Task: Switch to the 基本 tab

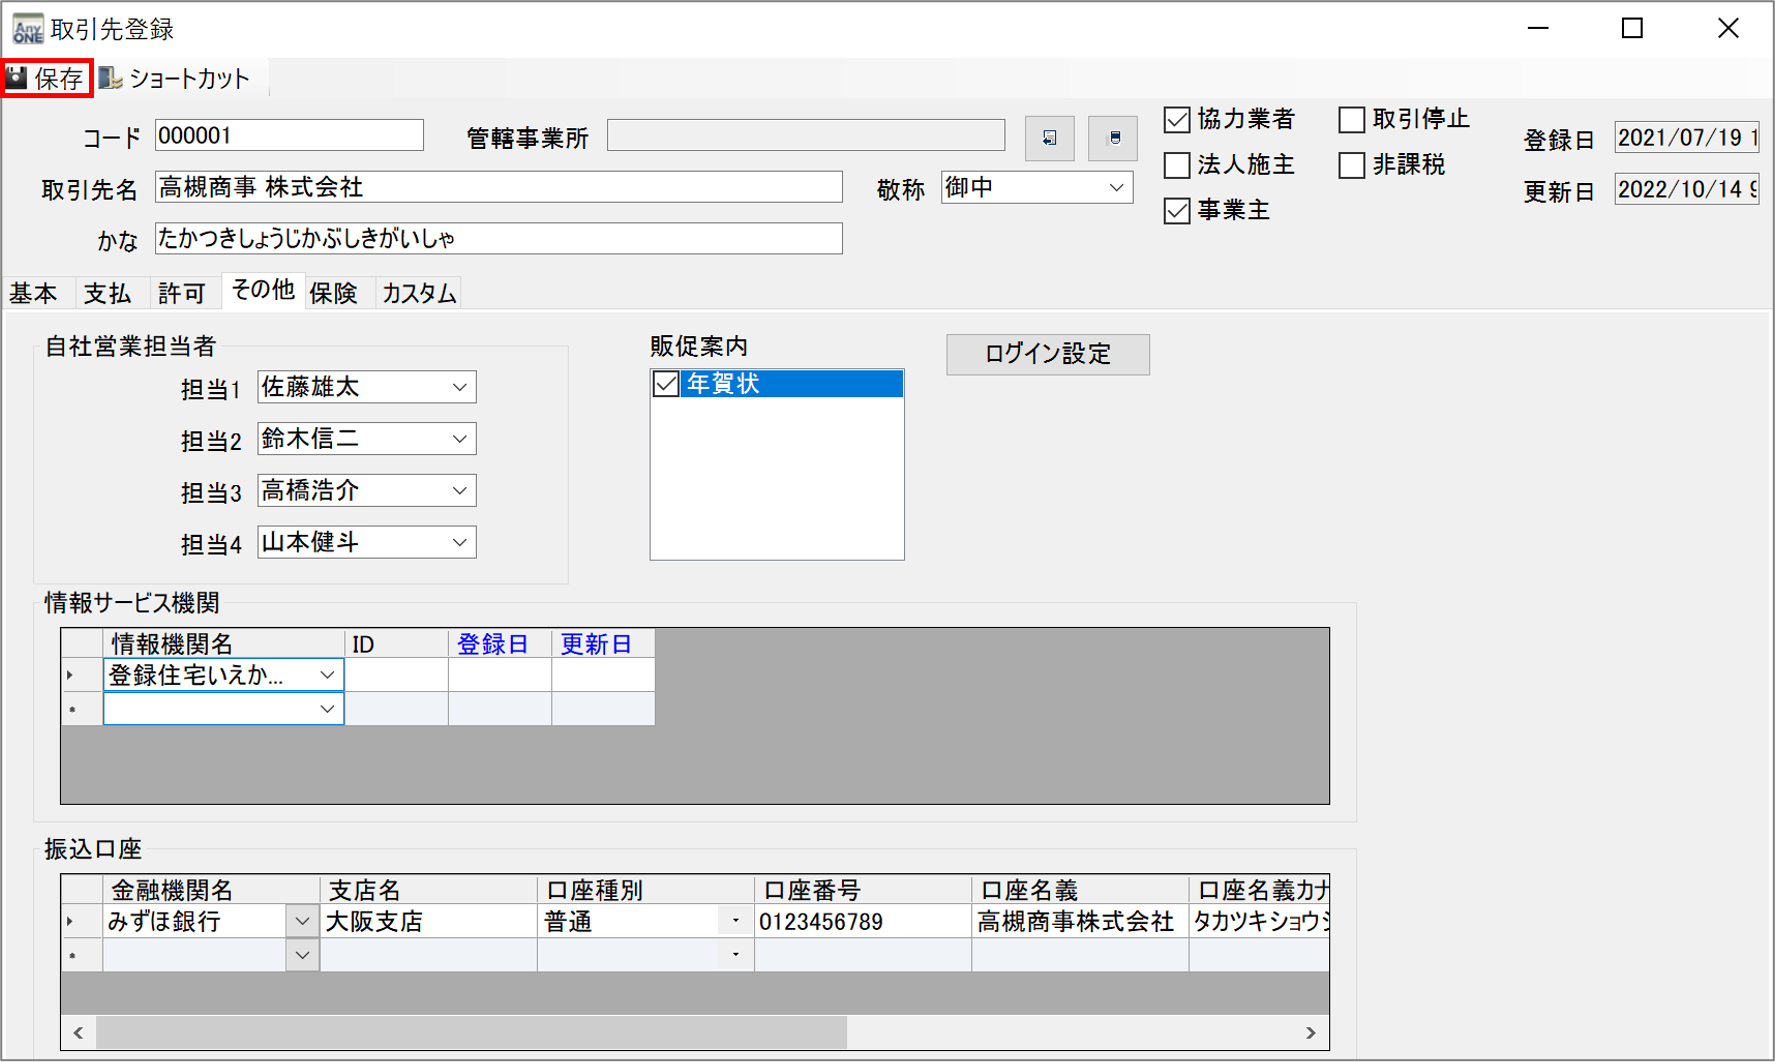Action: point(34,293)
